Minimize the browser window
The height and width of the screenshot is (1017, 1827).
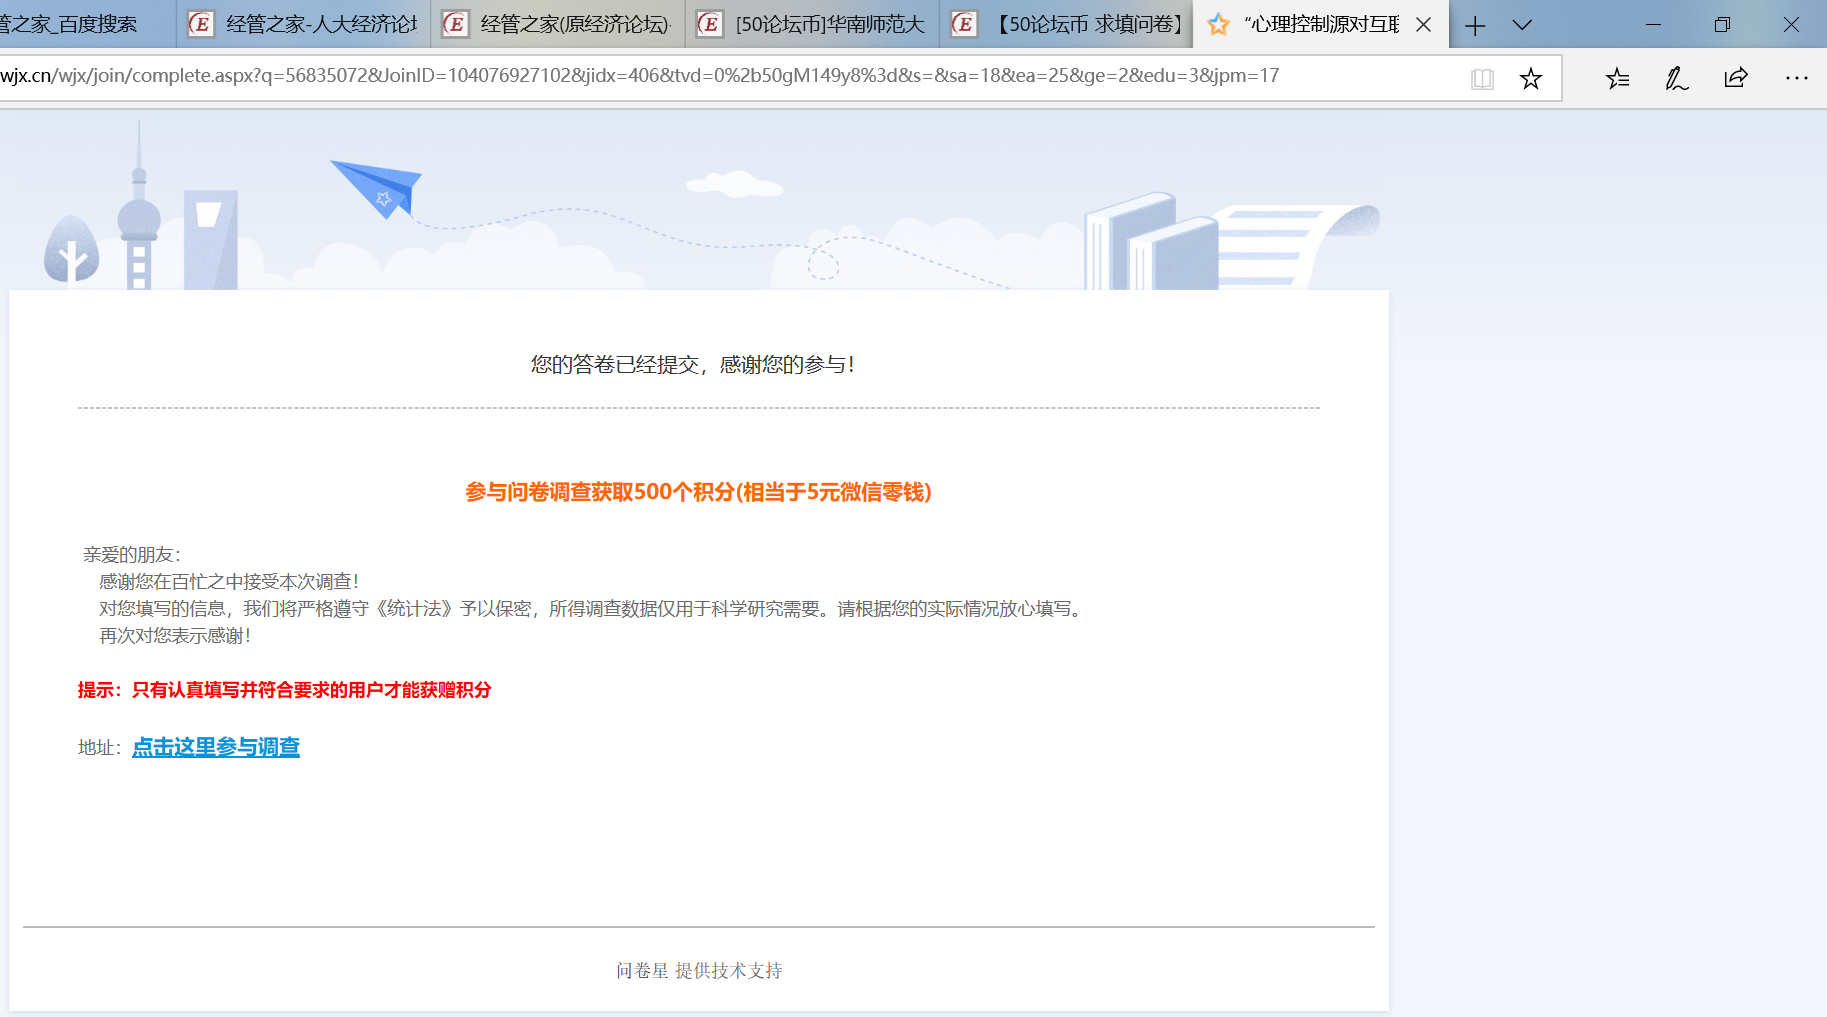1653,25
